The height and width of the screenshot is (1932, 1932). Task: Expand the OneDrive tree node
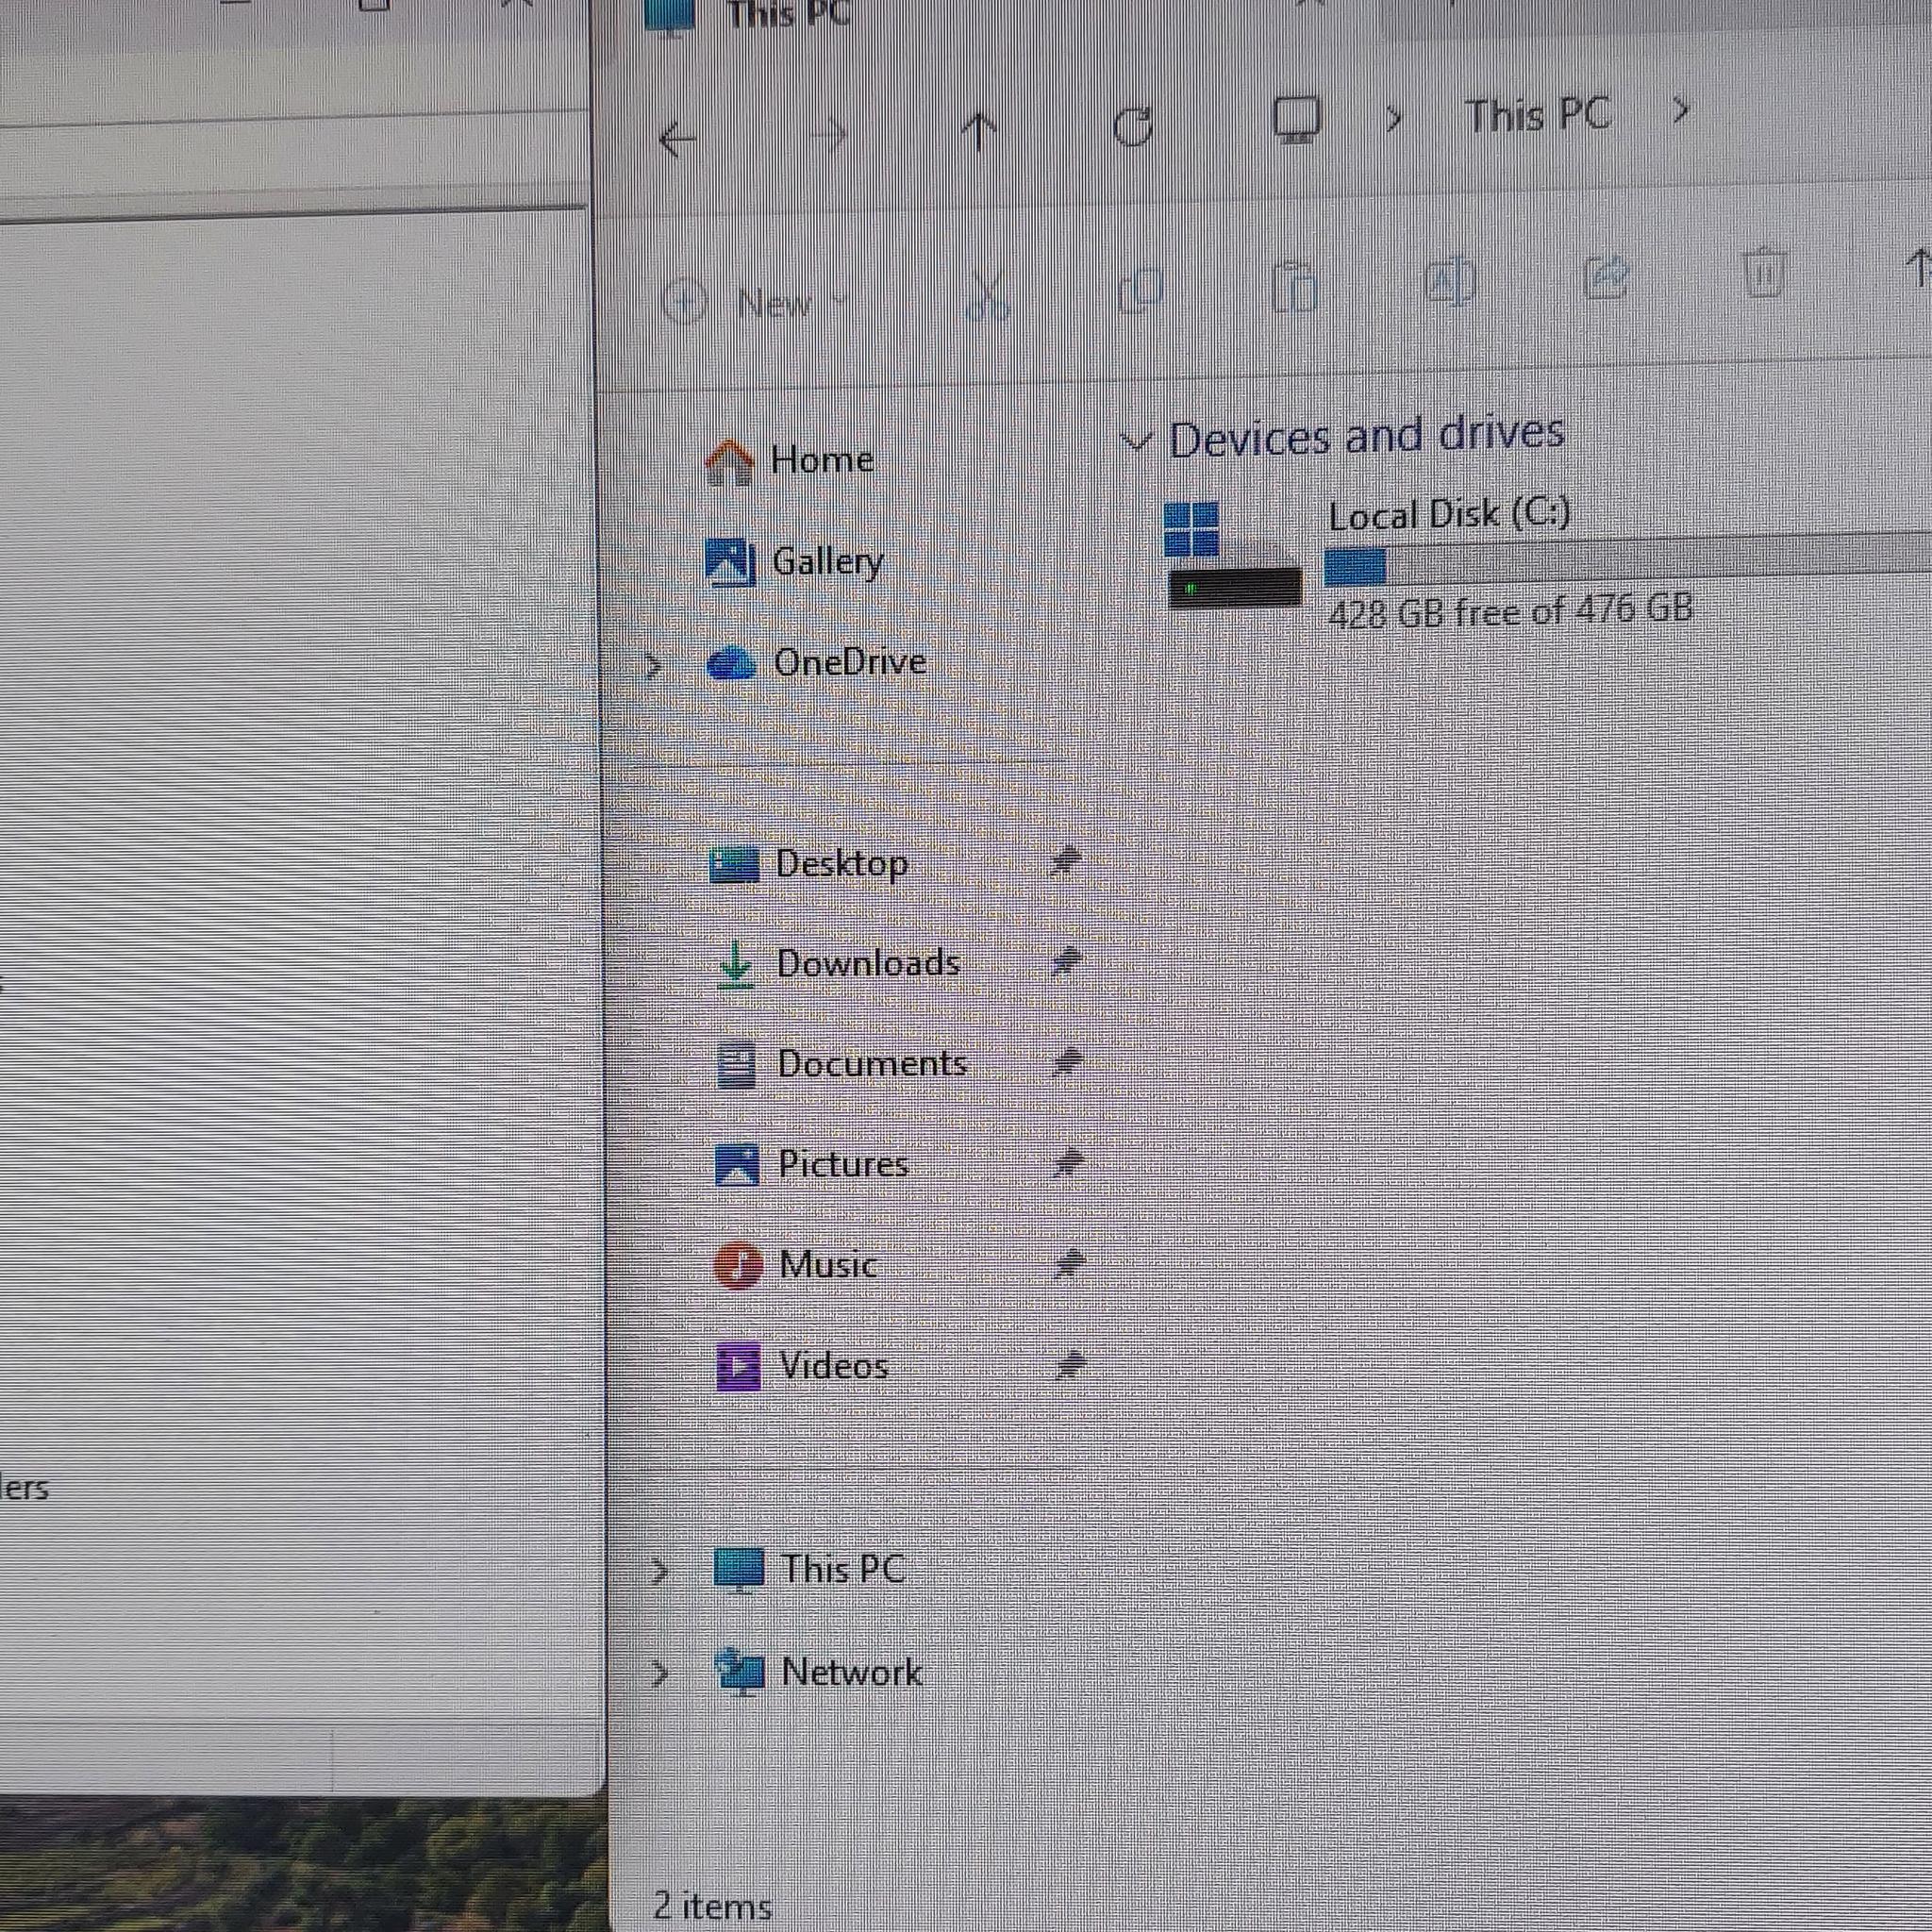coord(654,665)
